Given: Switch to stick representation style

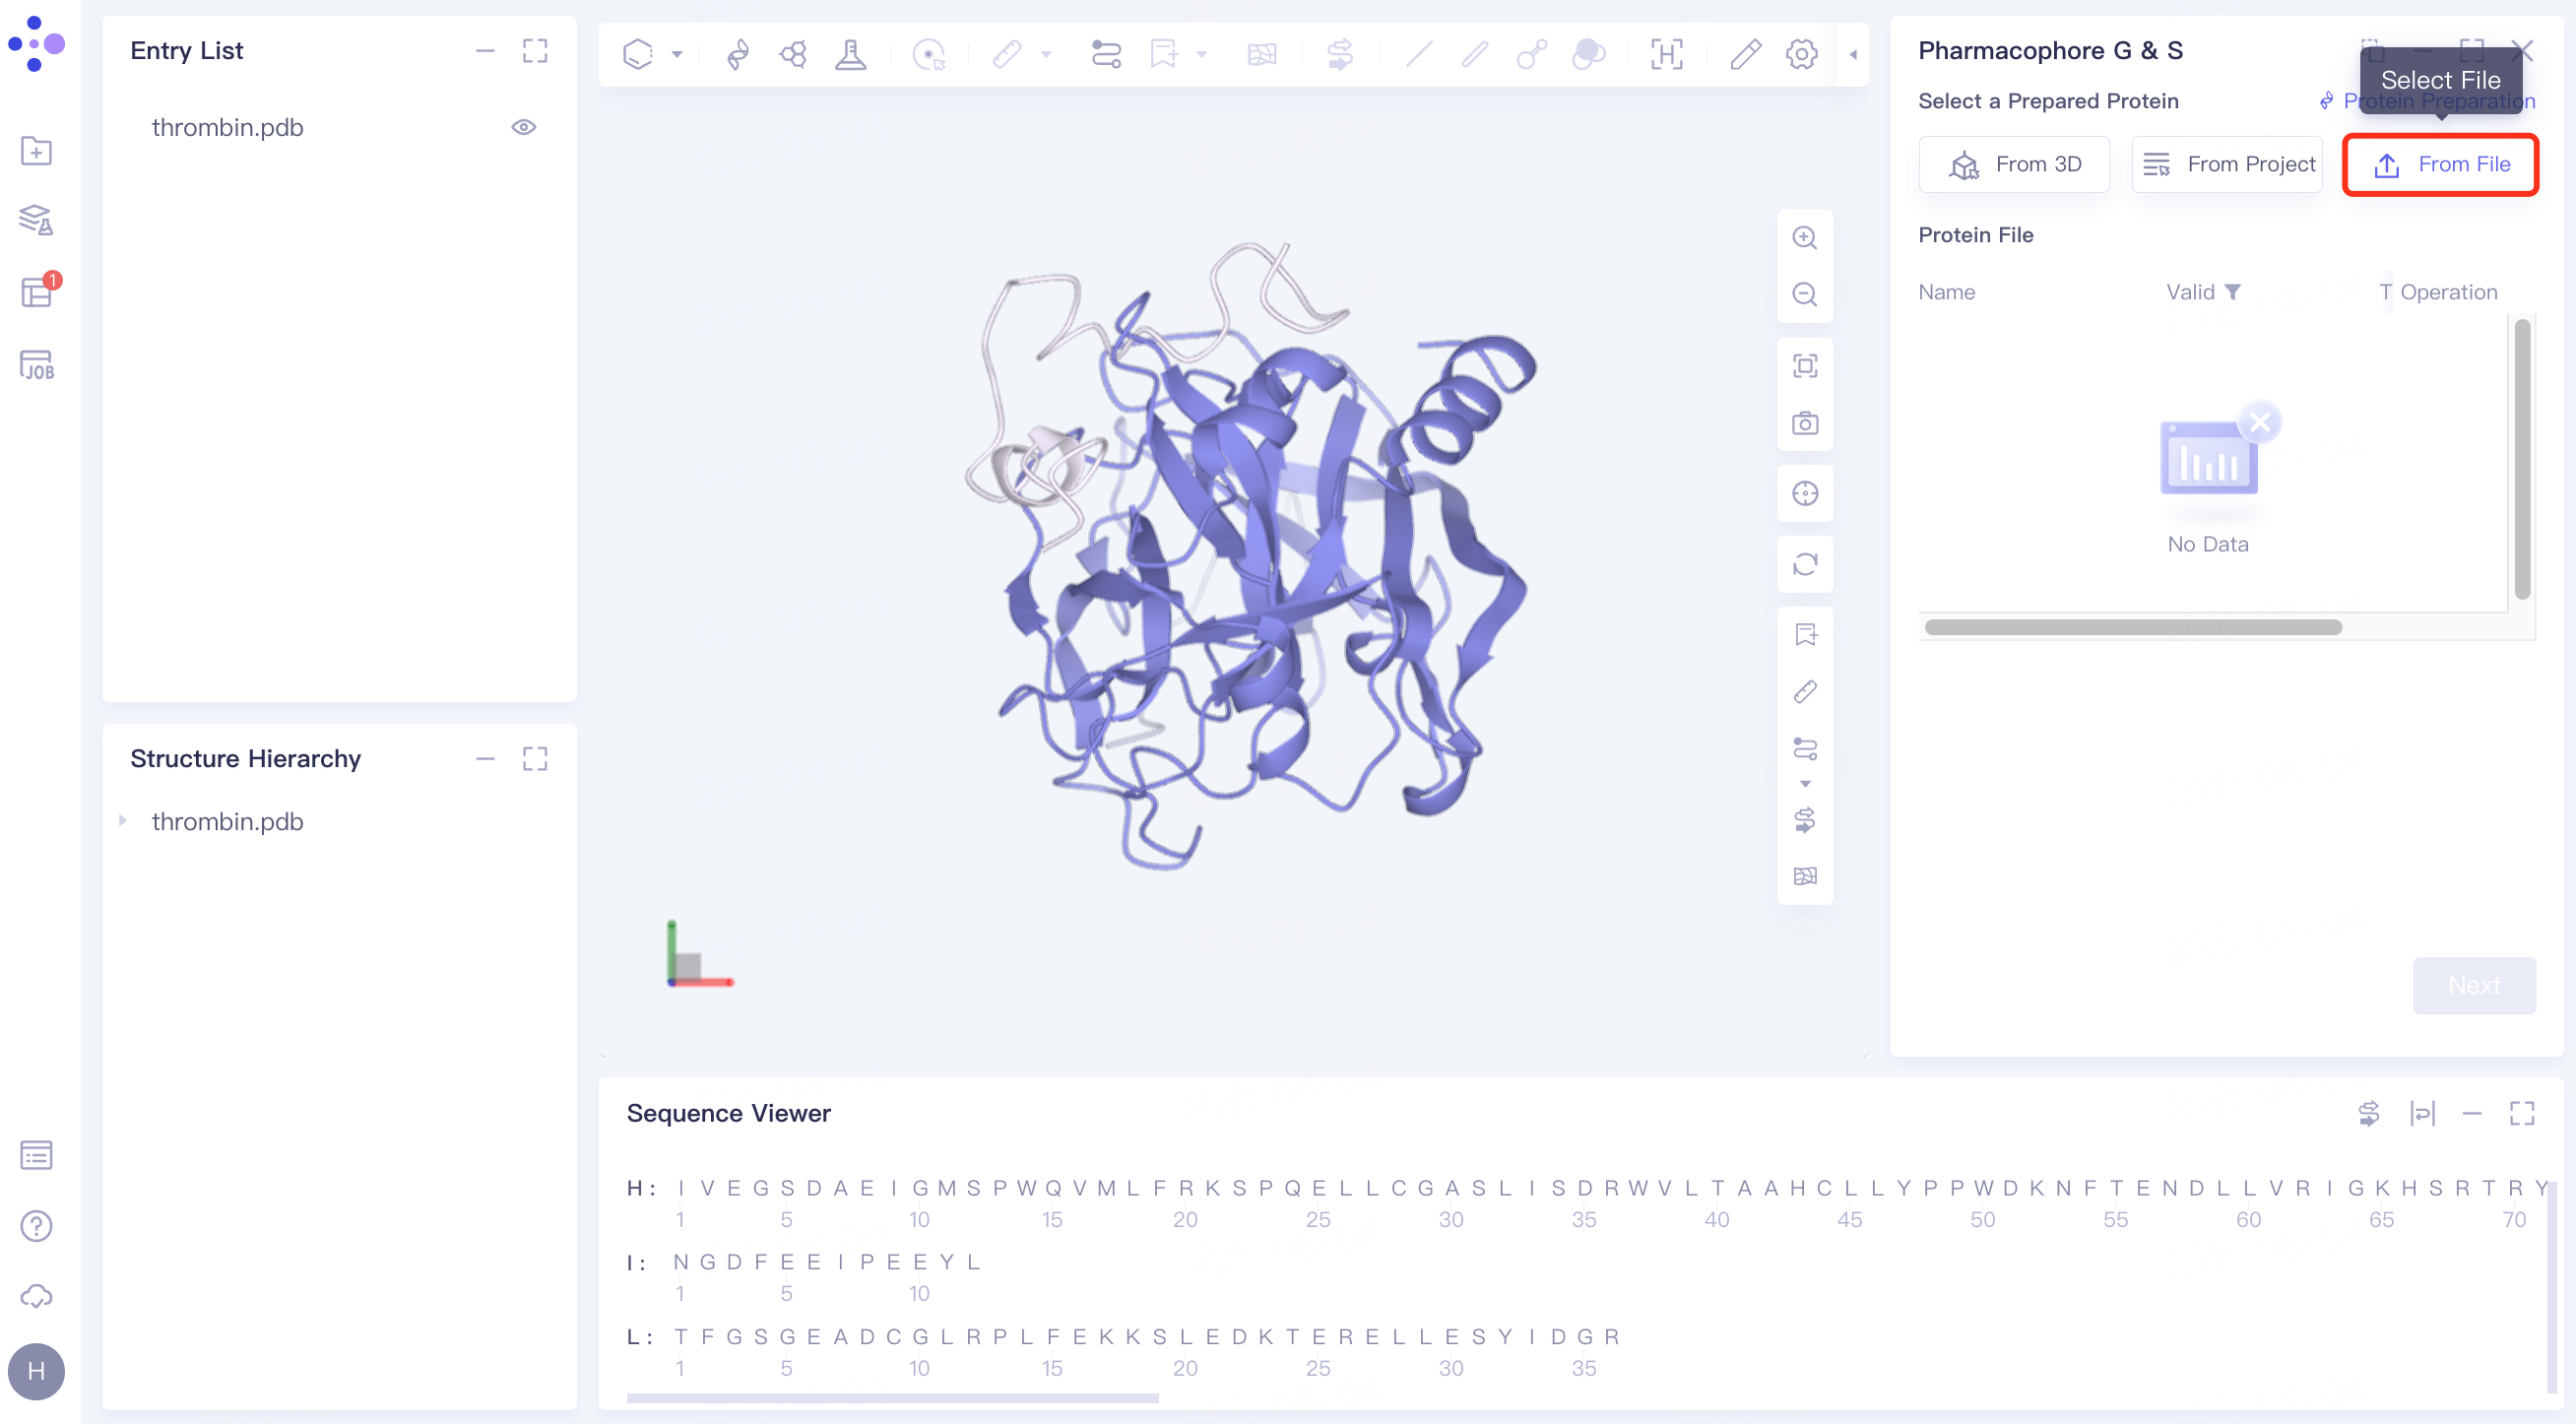Looking at the screenshot, I should [x=1475, y=54].
